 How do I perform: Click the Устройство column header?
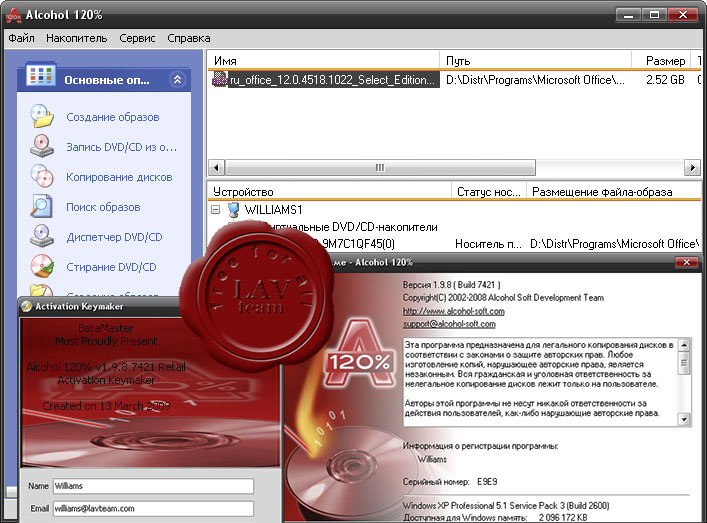click(329, 192)
